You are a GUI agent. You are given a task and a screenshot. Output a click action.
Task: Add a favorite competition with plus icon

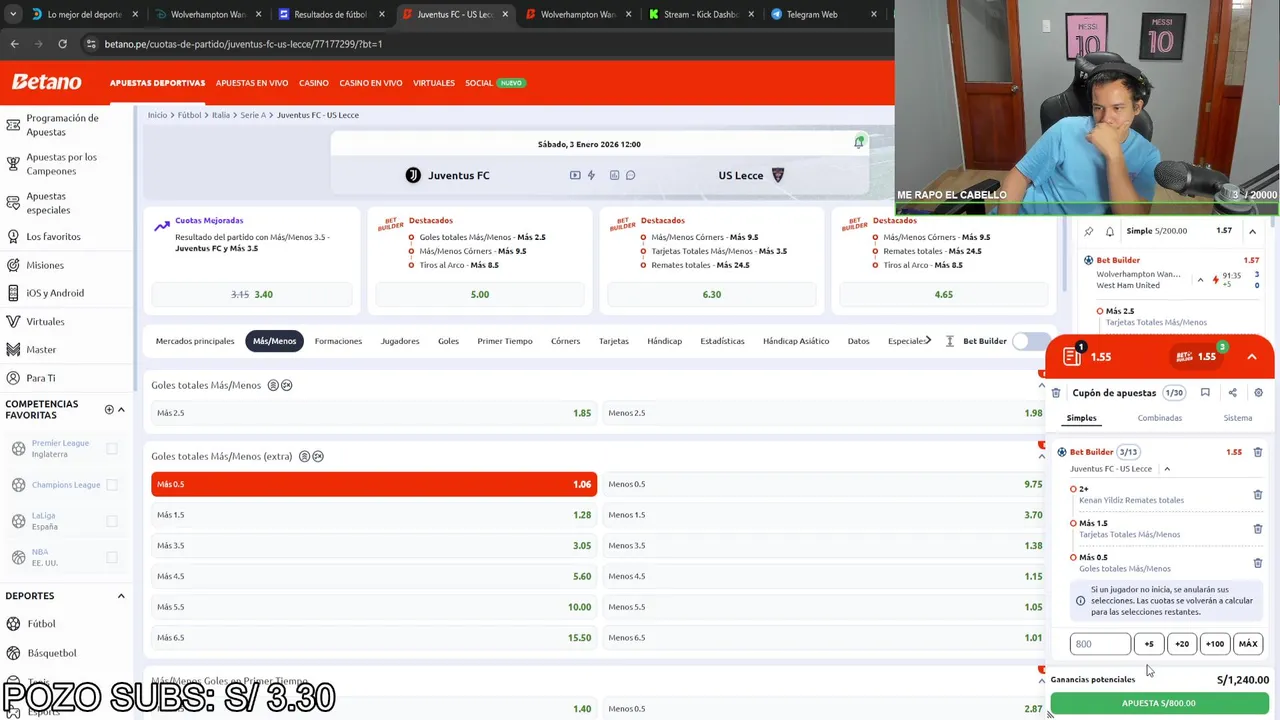click(x=109, y=409)
